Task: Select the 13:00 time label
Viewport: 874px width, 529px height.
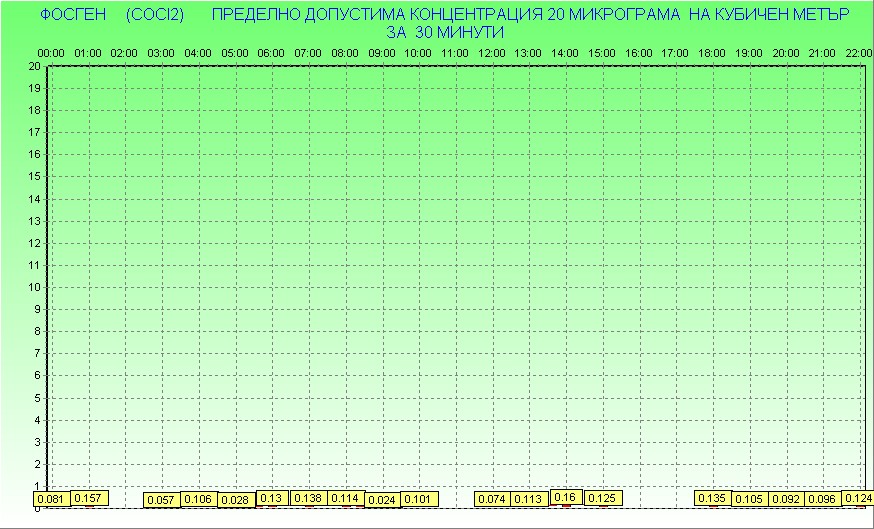Action: 528,54
